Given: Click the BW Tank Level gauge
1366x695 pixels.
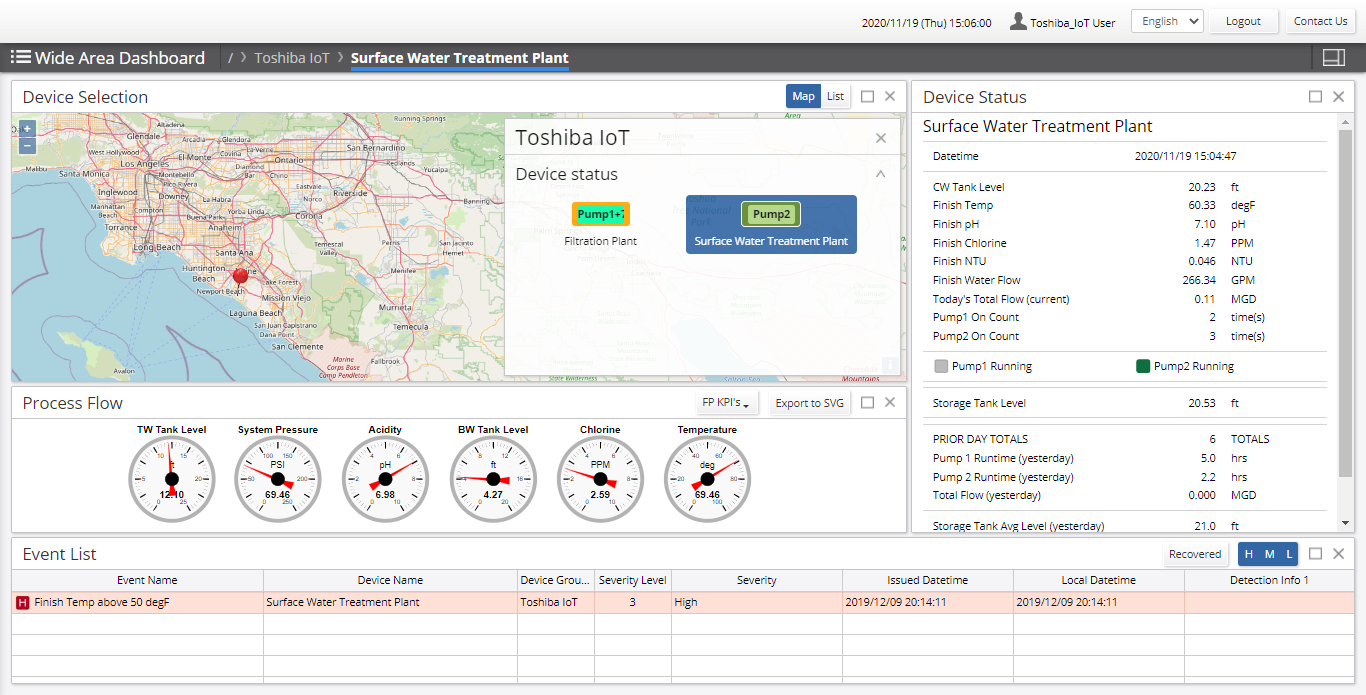Looking at the screenshot, I should pos(493,479).
